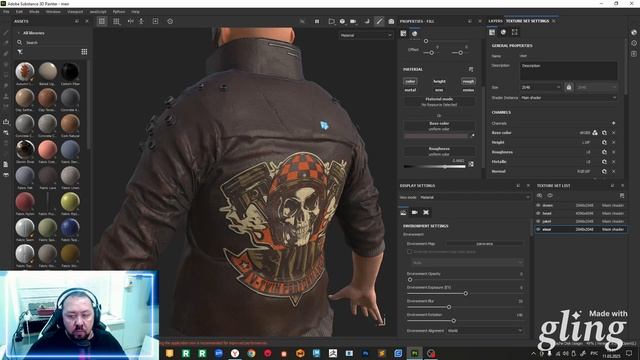Click the Base color channel warning triangle icon
640x360 pixels.
tap(595, 133)
